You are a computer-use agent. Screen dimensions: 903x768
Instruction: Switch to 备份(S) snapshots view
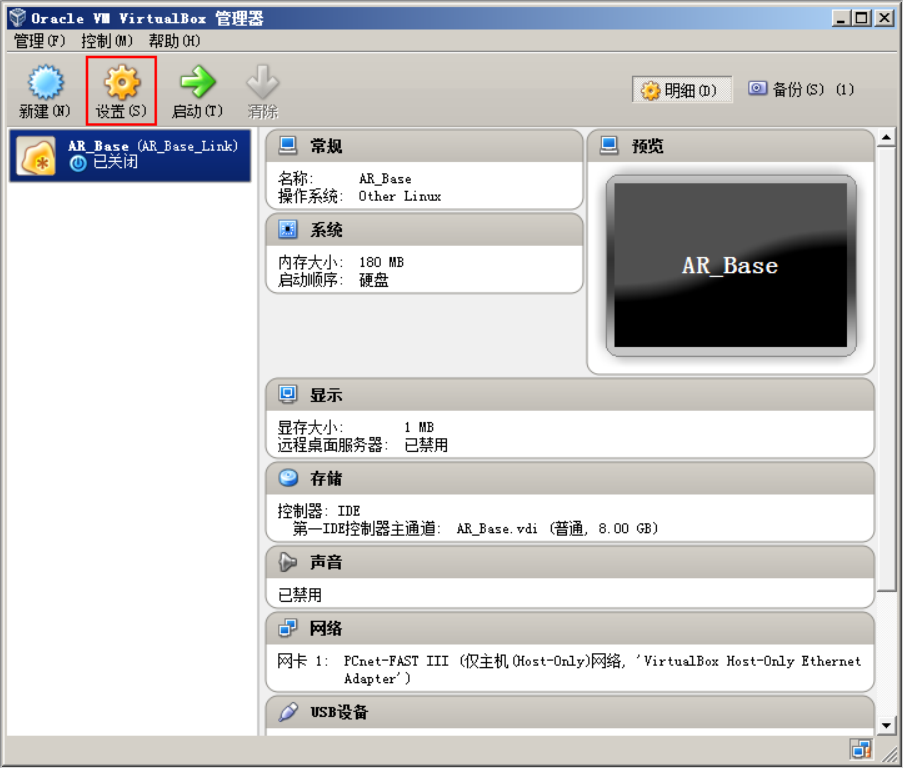click(x=800, y=89)
